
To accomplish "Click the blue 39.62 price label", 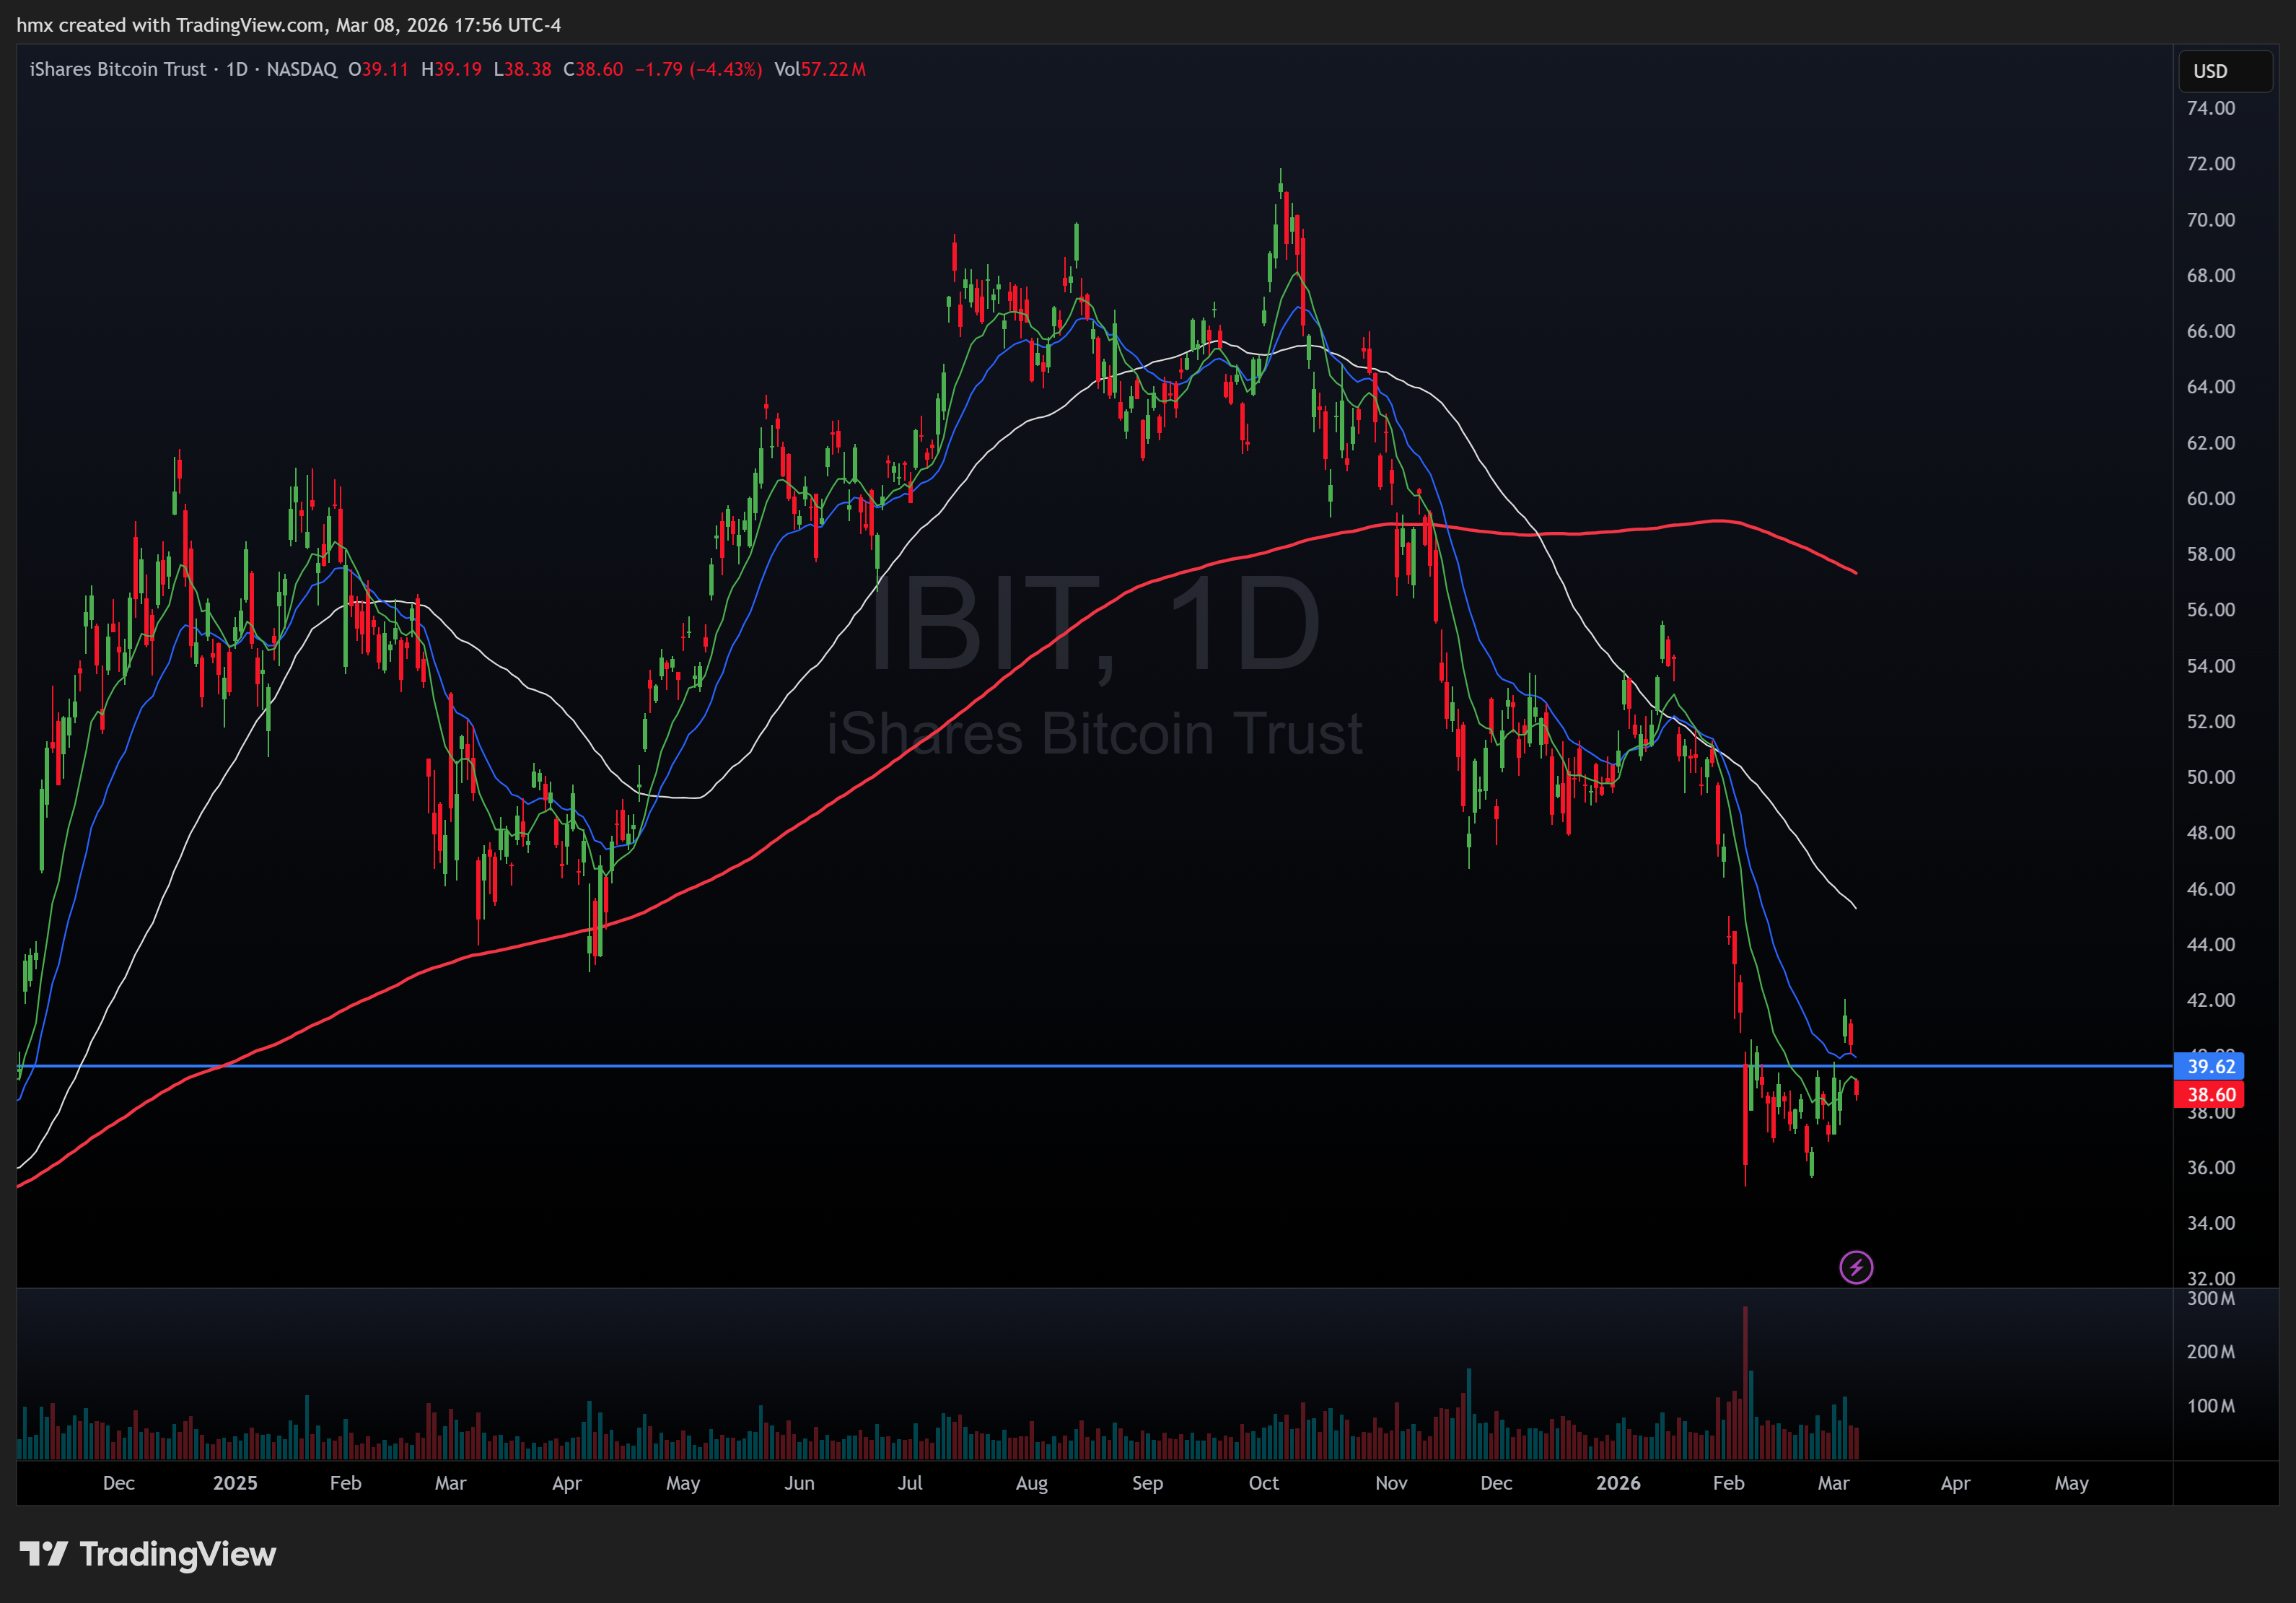I will pyautogui.click(x=2209, y=1066).
